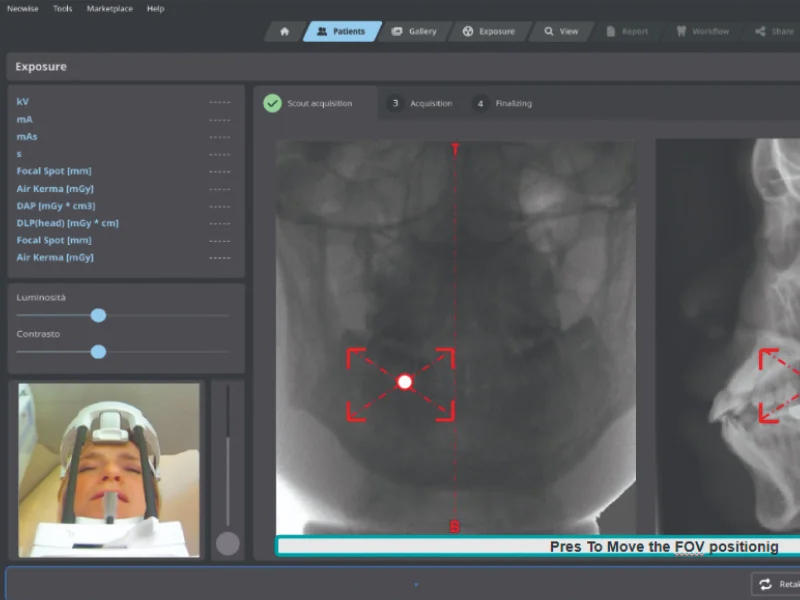Open the Gallery section
Viewport: 800px width, 600px height.
point(414,32)
